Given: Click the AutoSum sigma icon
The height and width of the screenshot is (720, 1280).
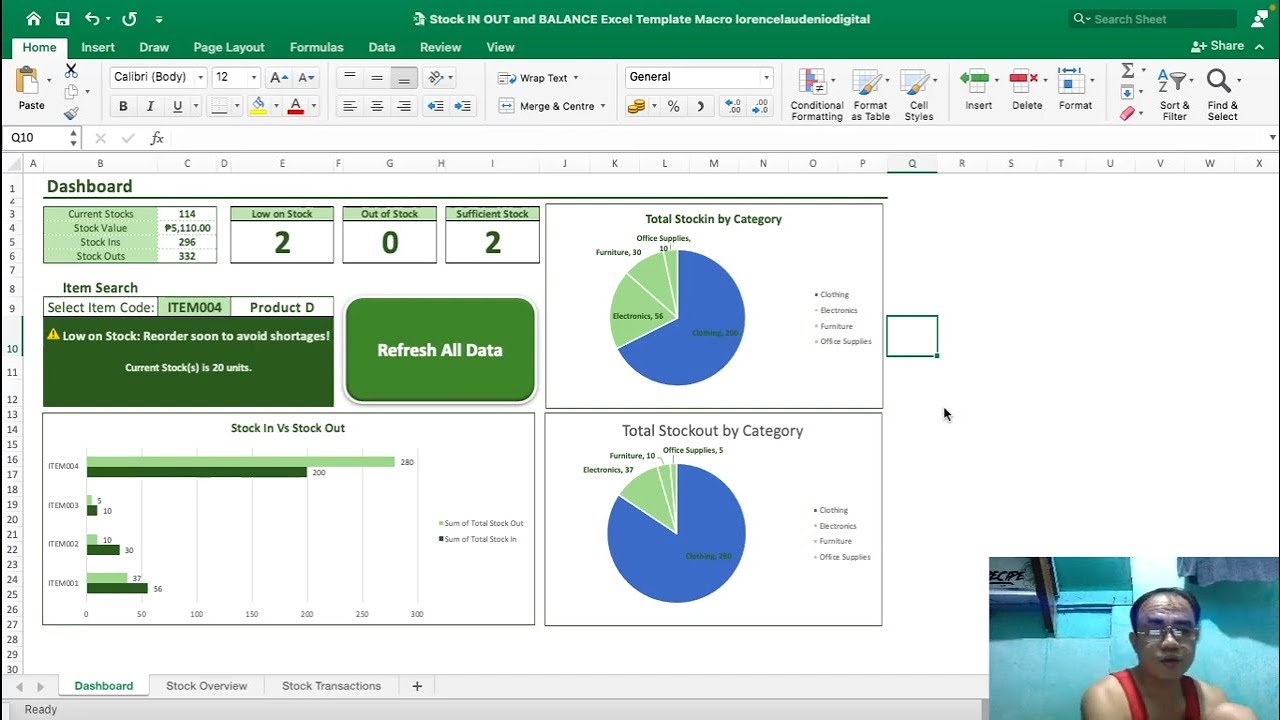Looking at the screenshot, I should 1128,71.
